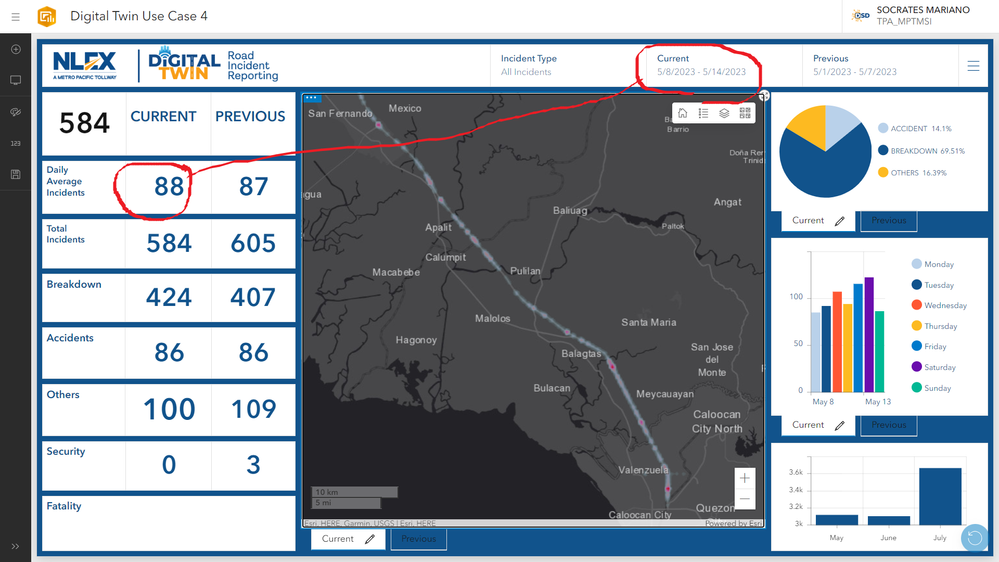The height and width of the screenshot is (562, 999).
Task: Open the map layers icon
Action: 724,113
